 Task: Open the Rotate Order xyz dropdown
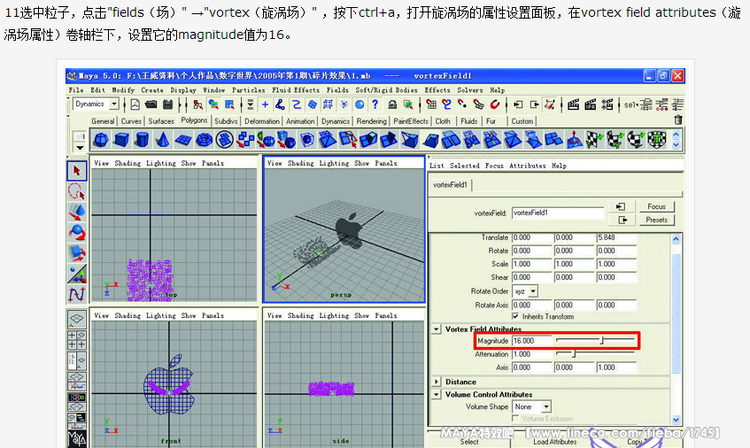(533, 291)
